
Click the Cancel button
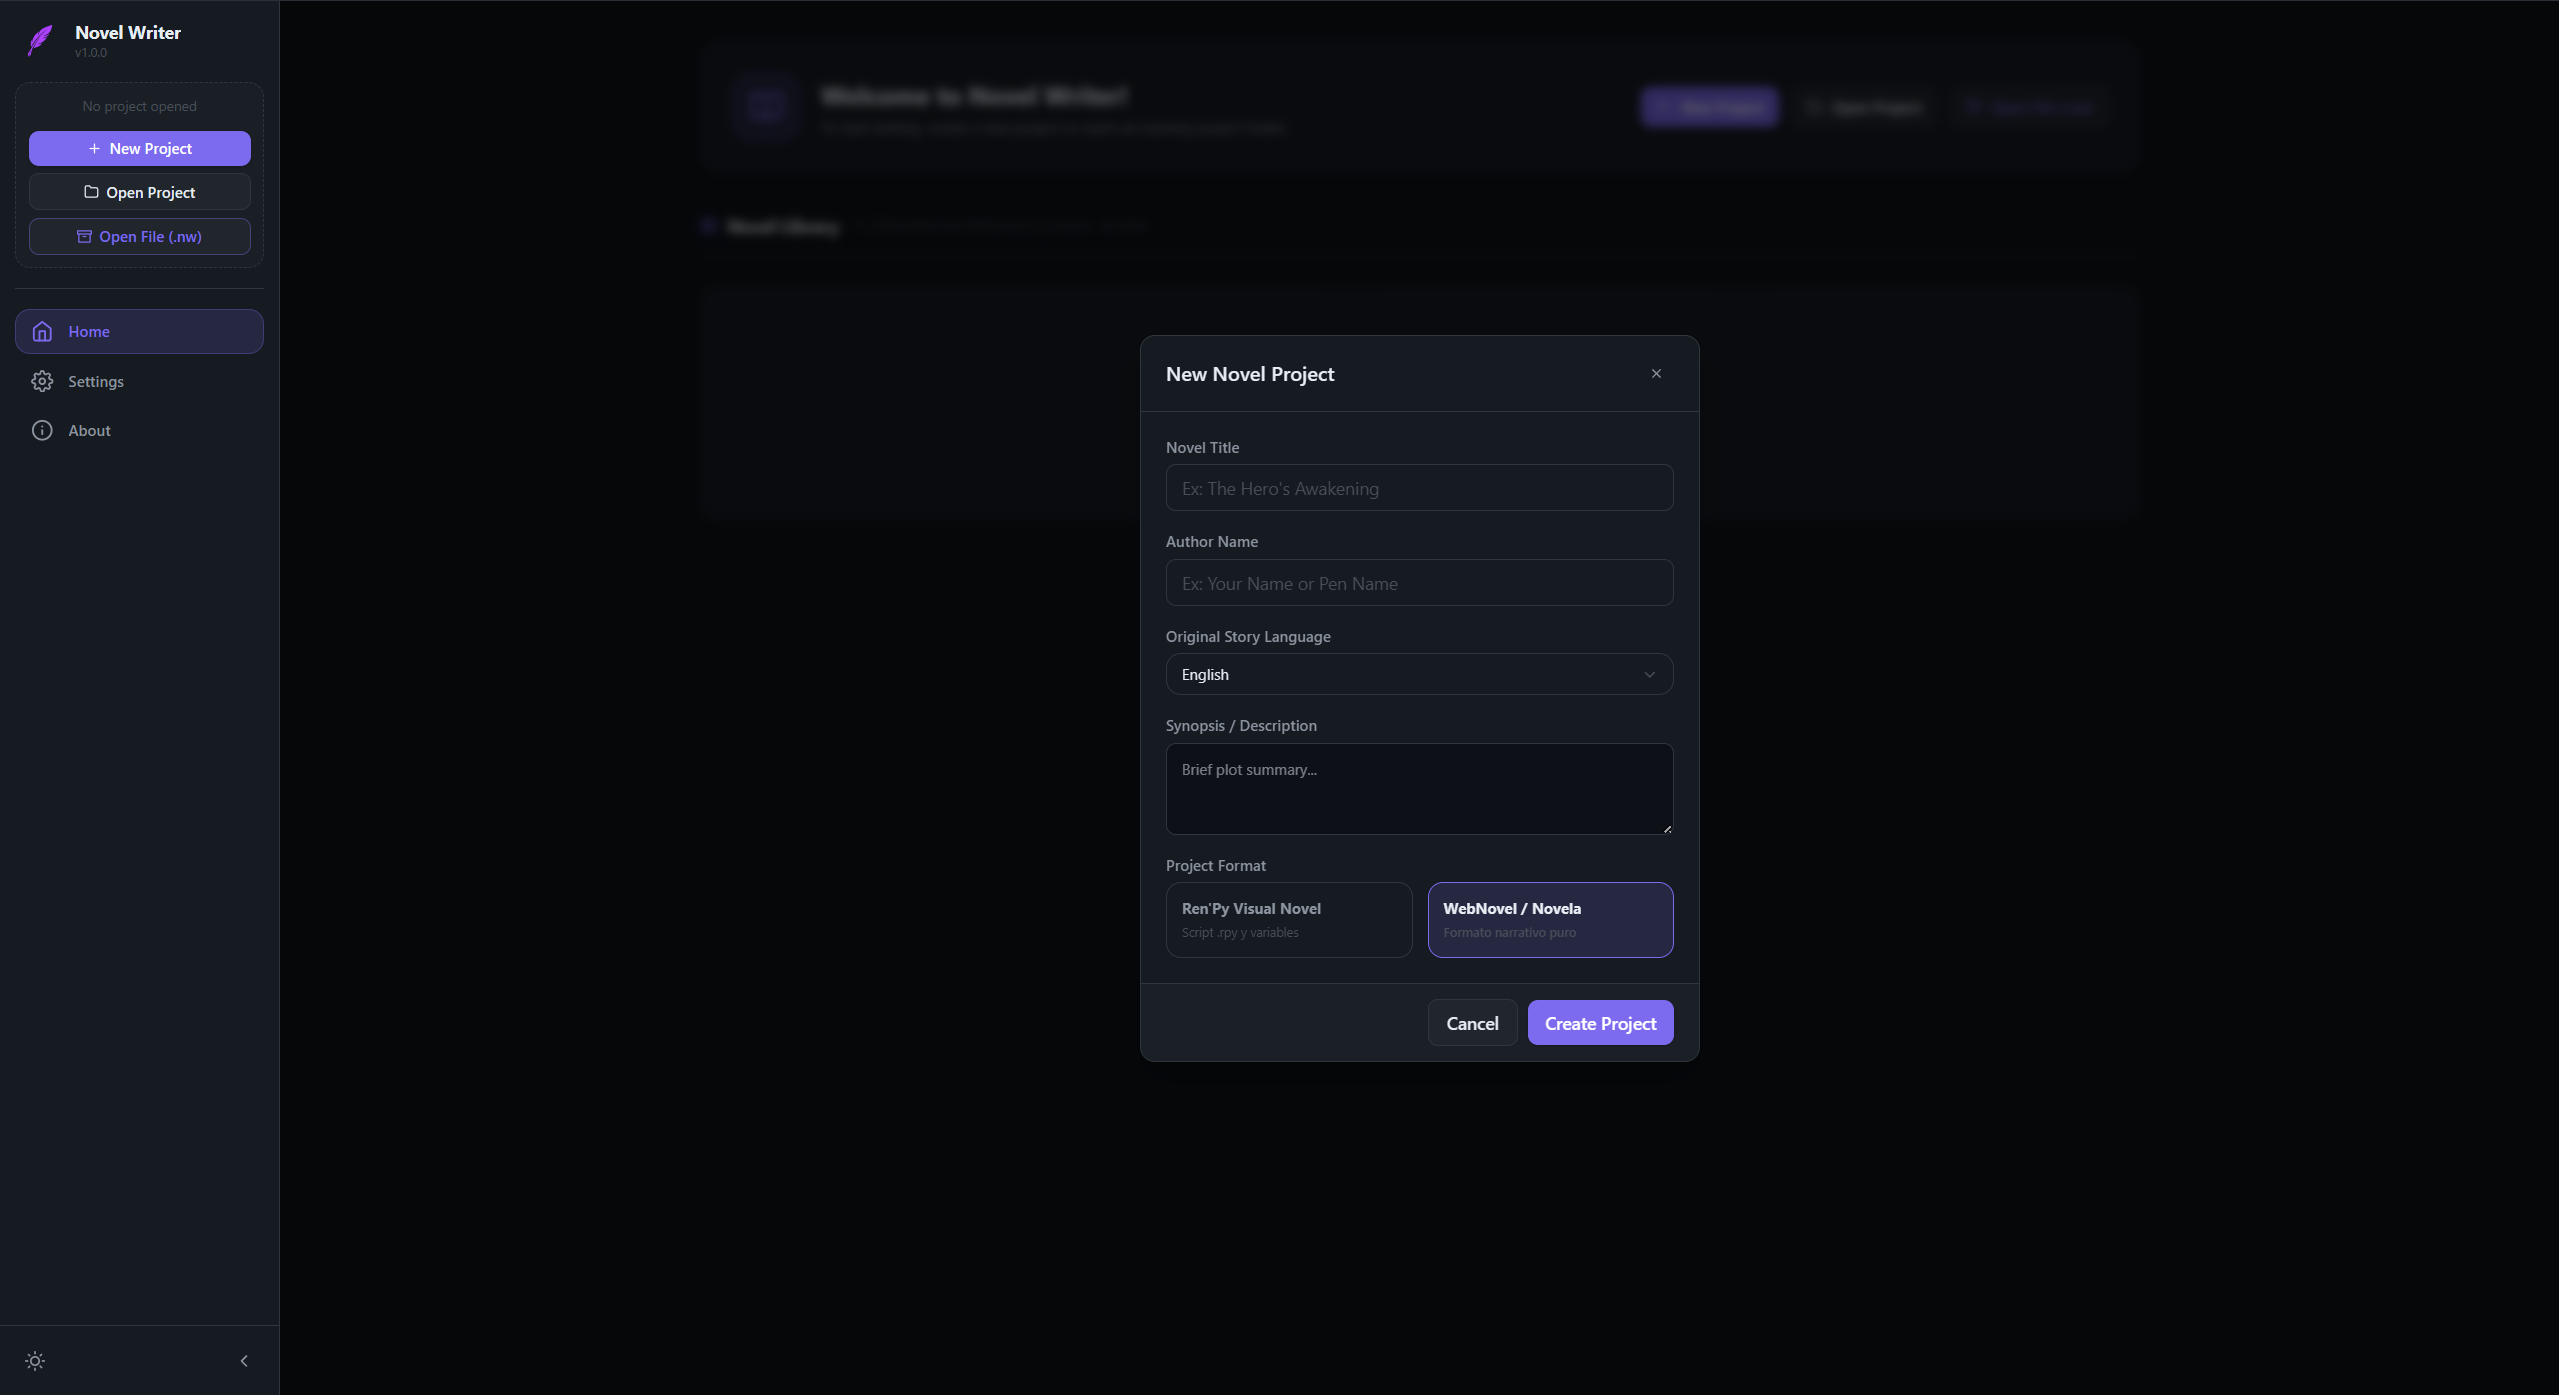pyautogui.click(x=1472, y=1022)
